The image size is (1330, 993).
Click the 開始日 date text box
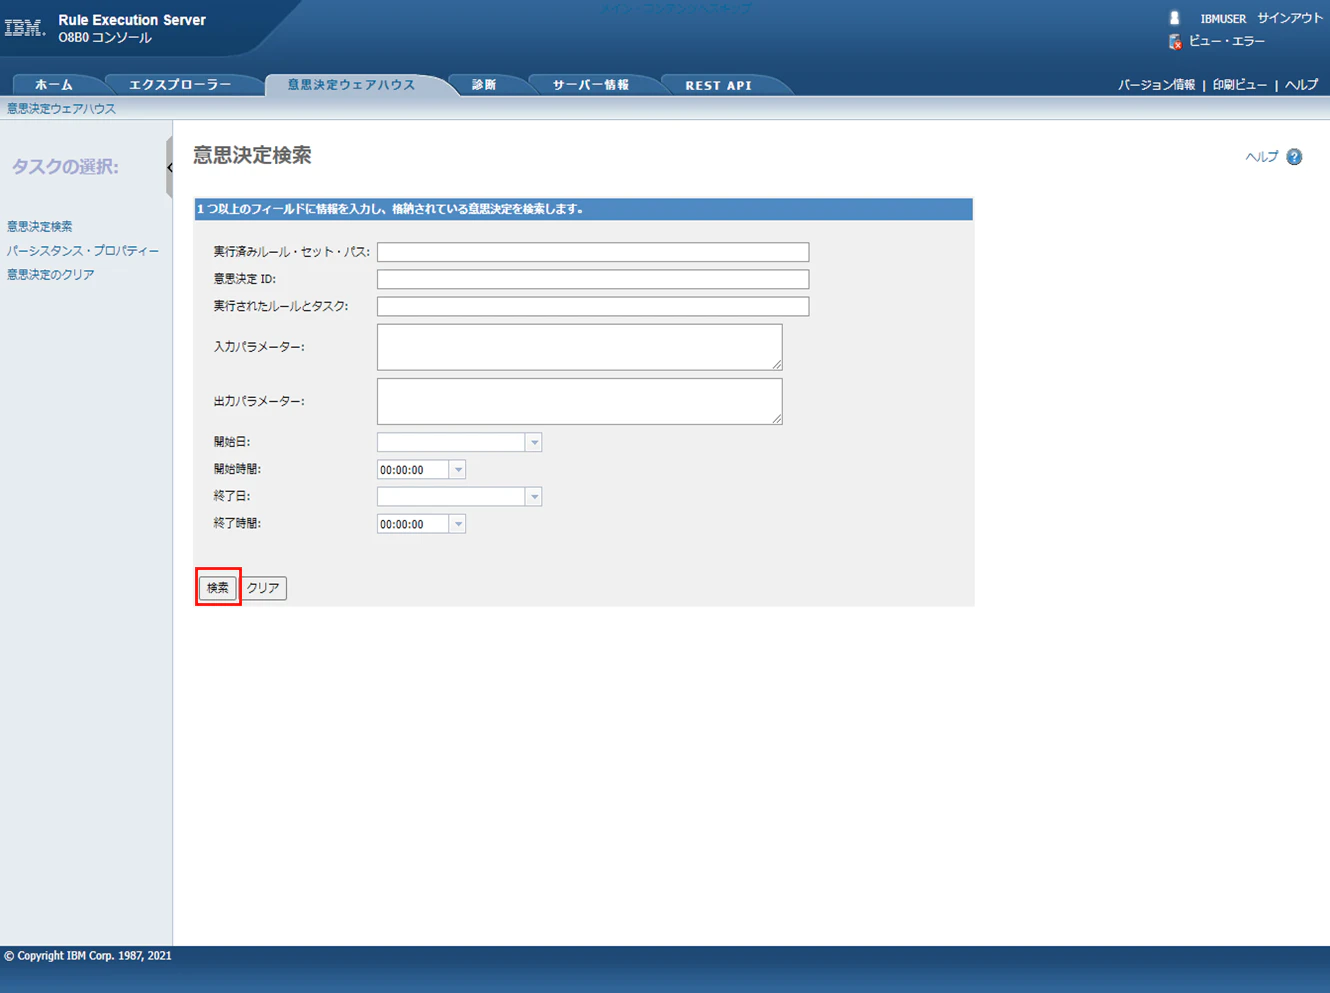(451, 442)
